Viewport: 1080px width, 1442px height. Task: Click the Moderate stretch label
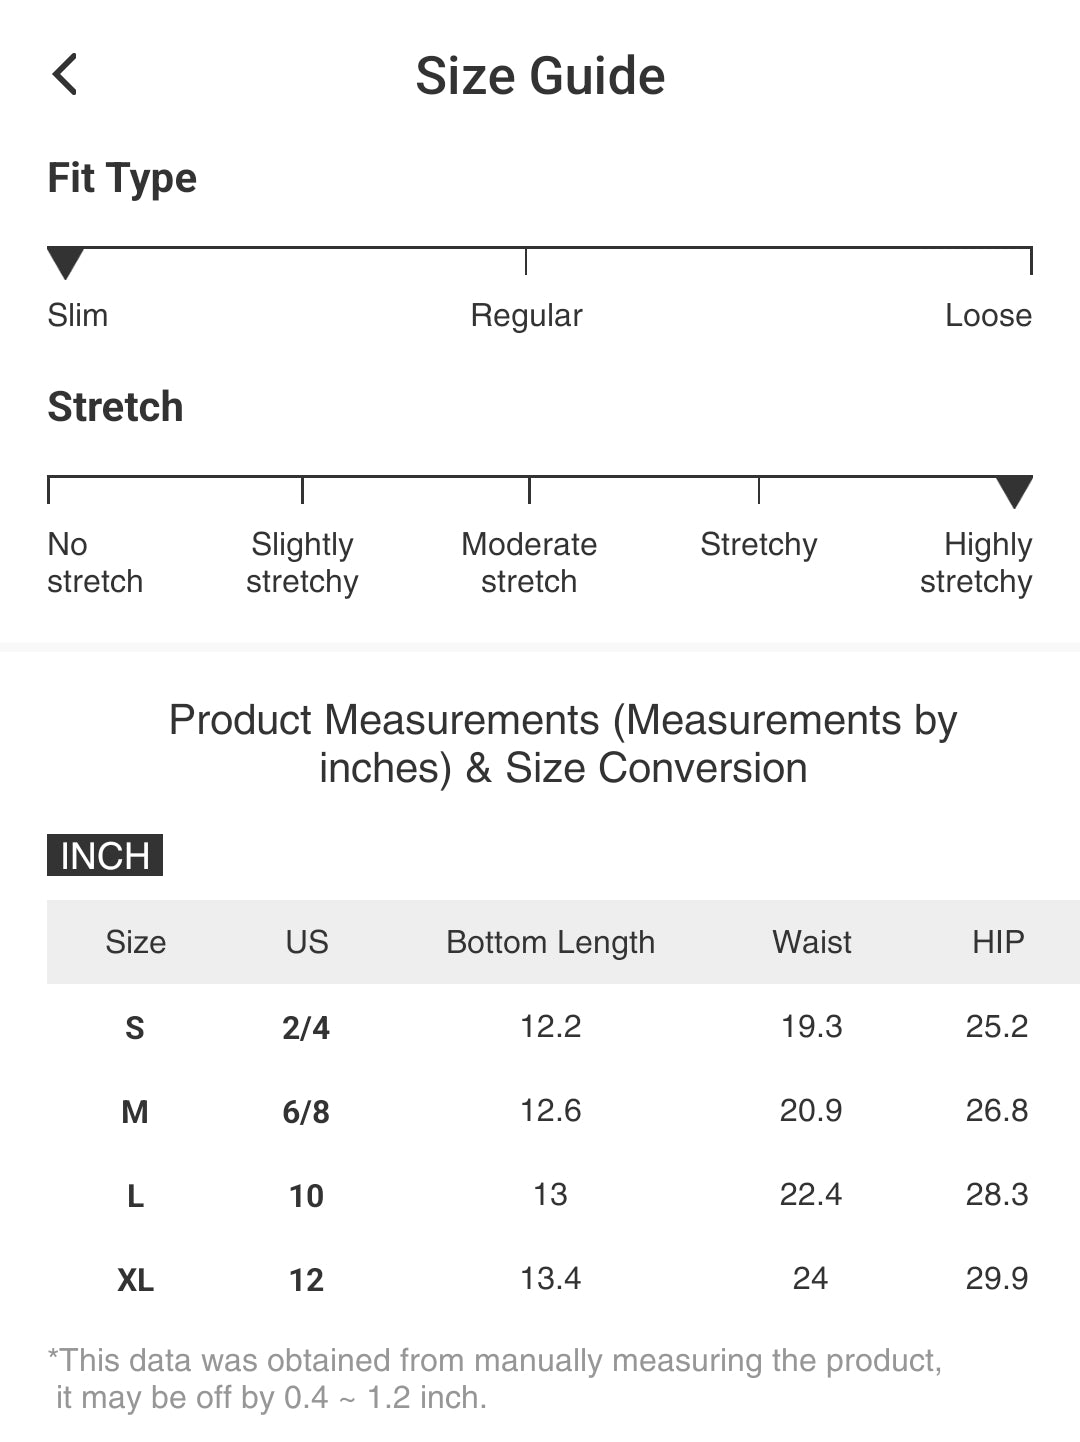click(529, 563)
